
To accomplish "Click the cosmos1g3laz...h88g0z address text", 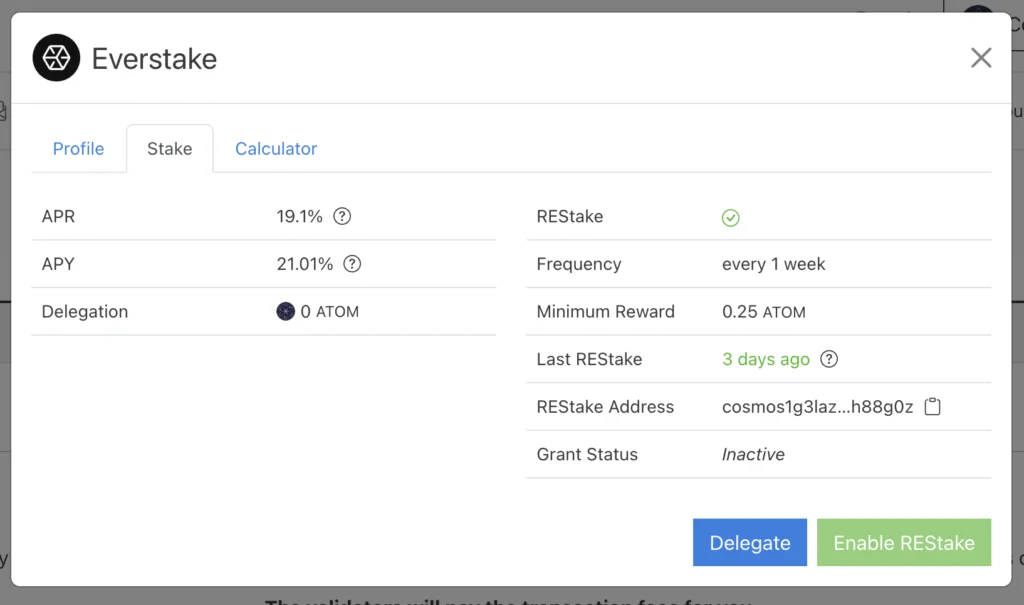I will tap(817, 407).
